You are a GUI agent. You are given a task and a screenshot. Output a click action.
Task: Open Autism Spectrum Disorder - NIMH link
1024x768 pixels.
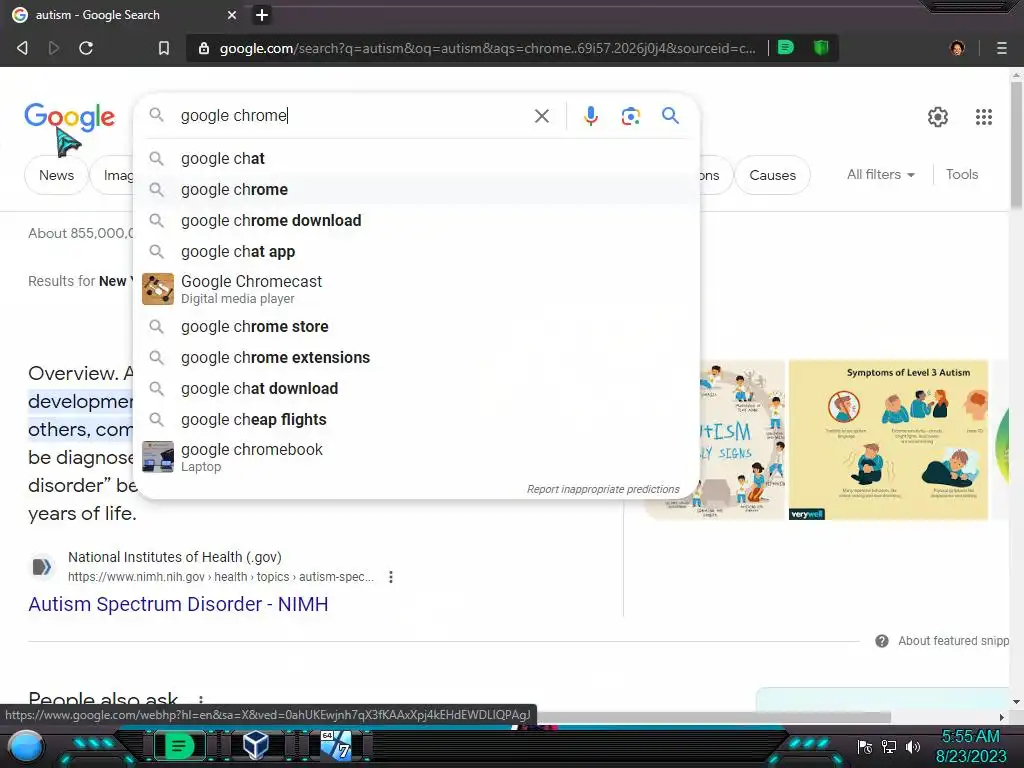[x=178, y=604]
